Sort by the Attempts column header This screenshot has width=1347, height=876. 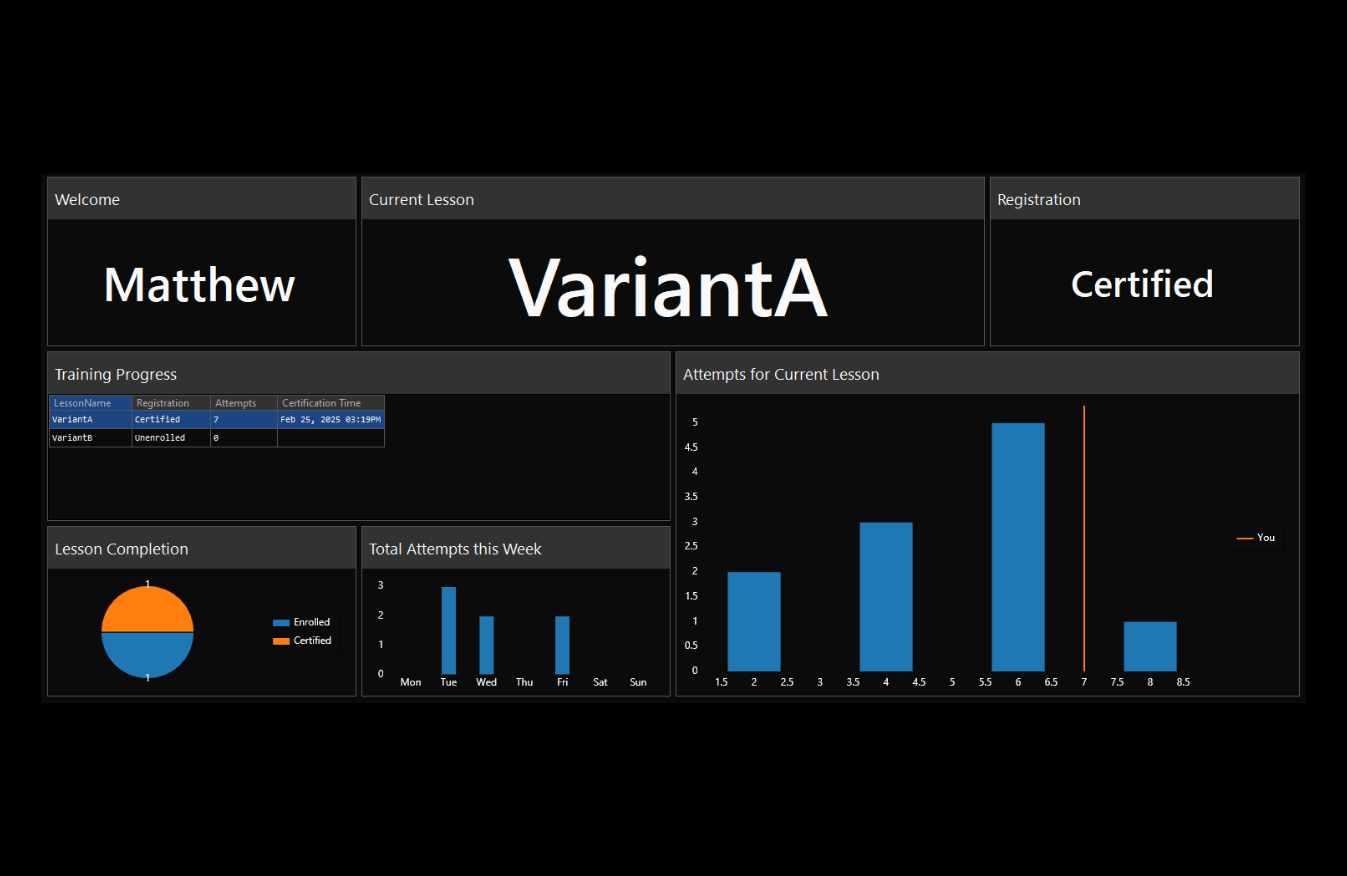coord(244,403)
